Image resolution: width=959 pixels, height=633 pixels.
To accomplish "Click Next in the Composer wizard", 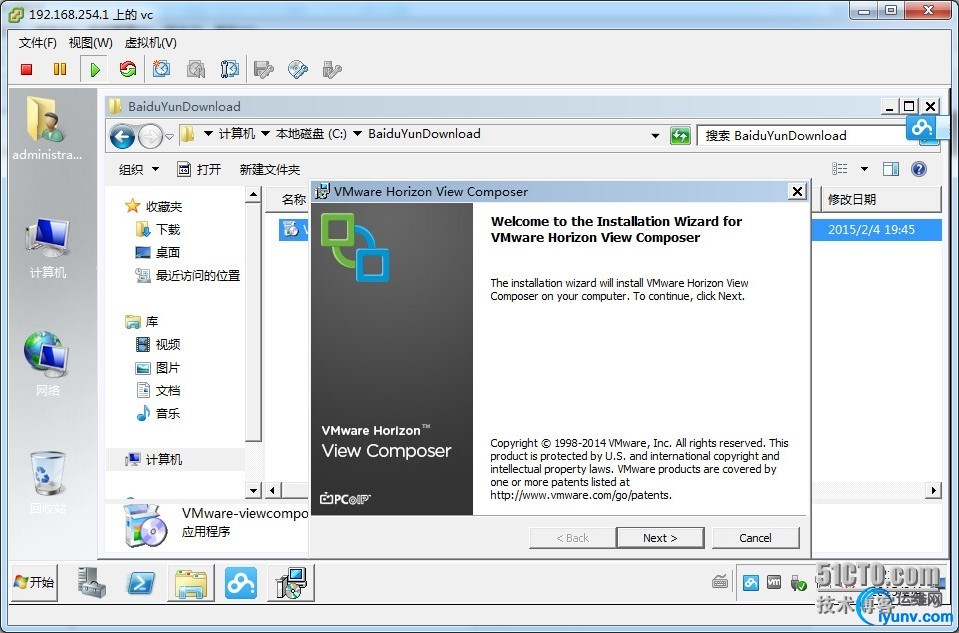I will [x=660, y=538].
